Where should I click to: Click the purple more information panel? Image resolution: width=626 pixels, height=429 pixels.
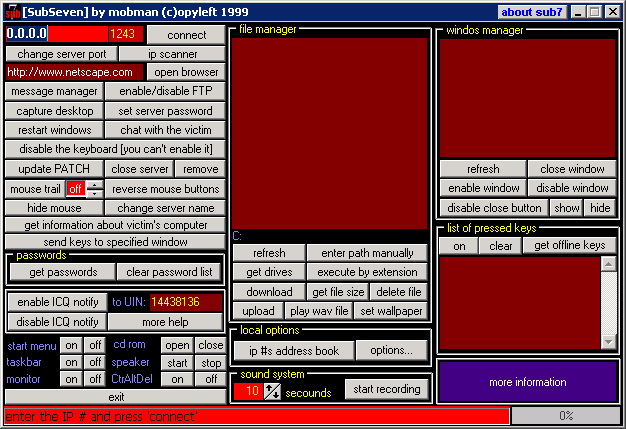(527, 382)
